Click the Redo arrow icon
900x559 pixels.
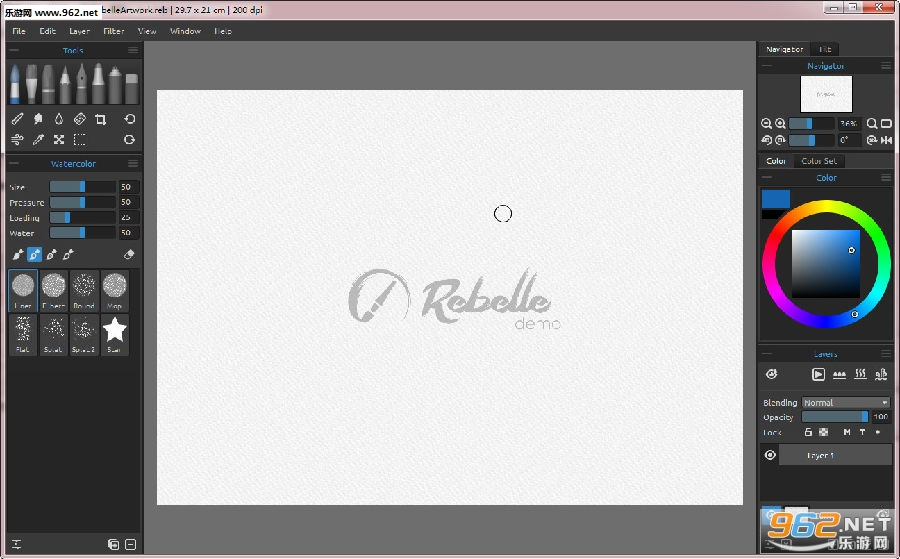pyautogui.click(x=130, y=139)
